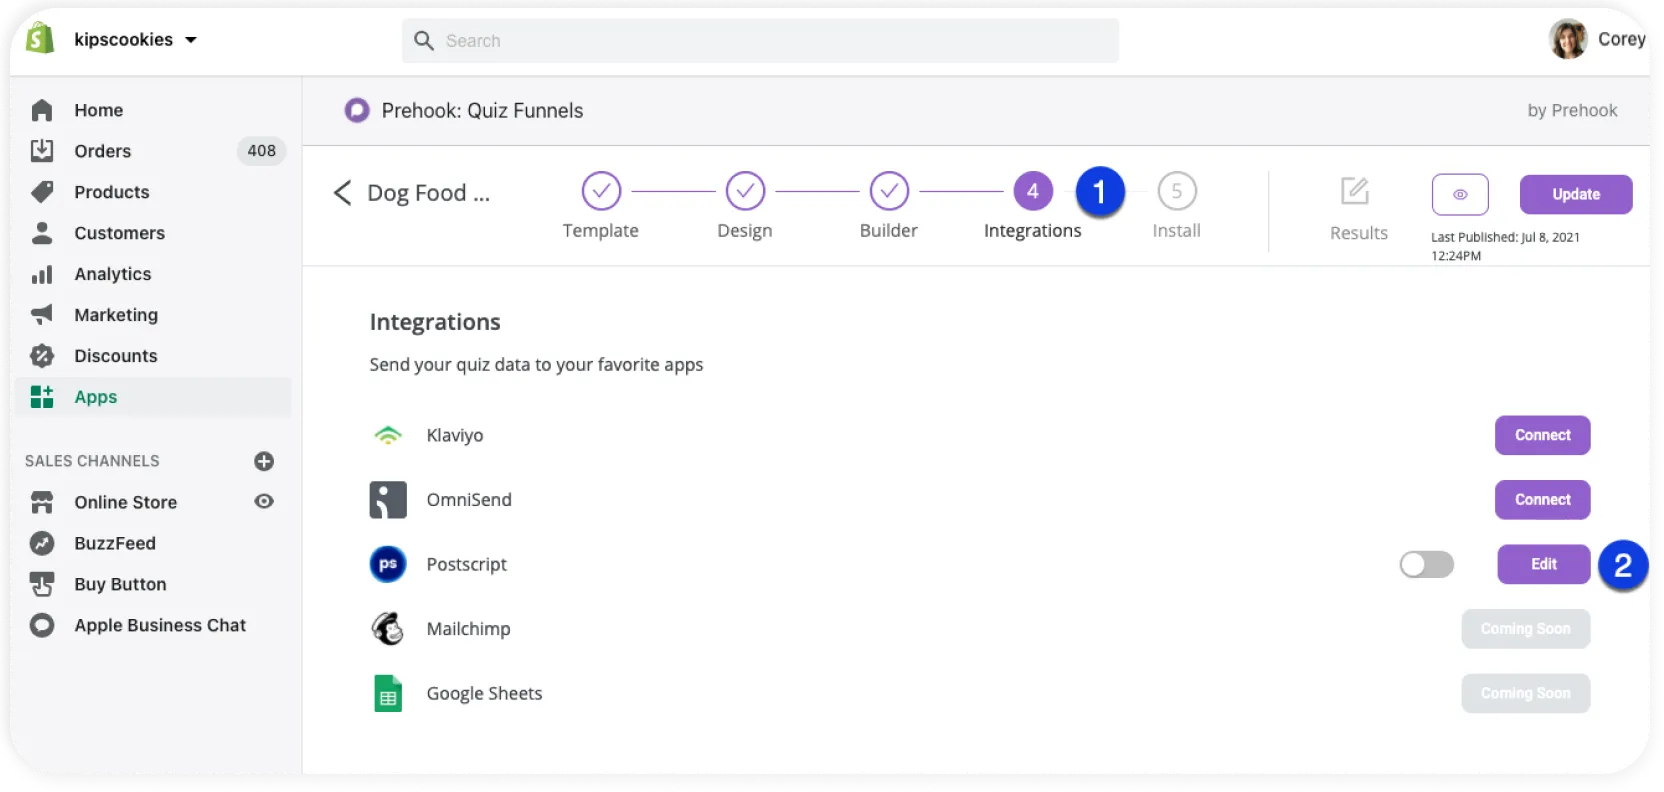This screenshot has width=1664, height=792.
Task: Click the Shopify bag logo
Action: coord(40,39)
